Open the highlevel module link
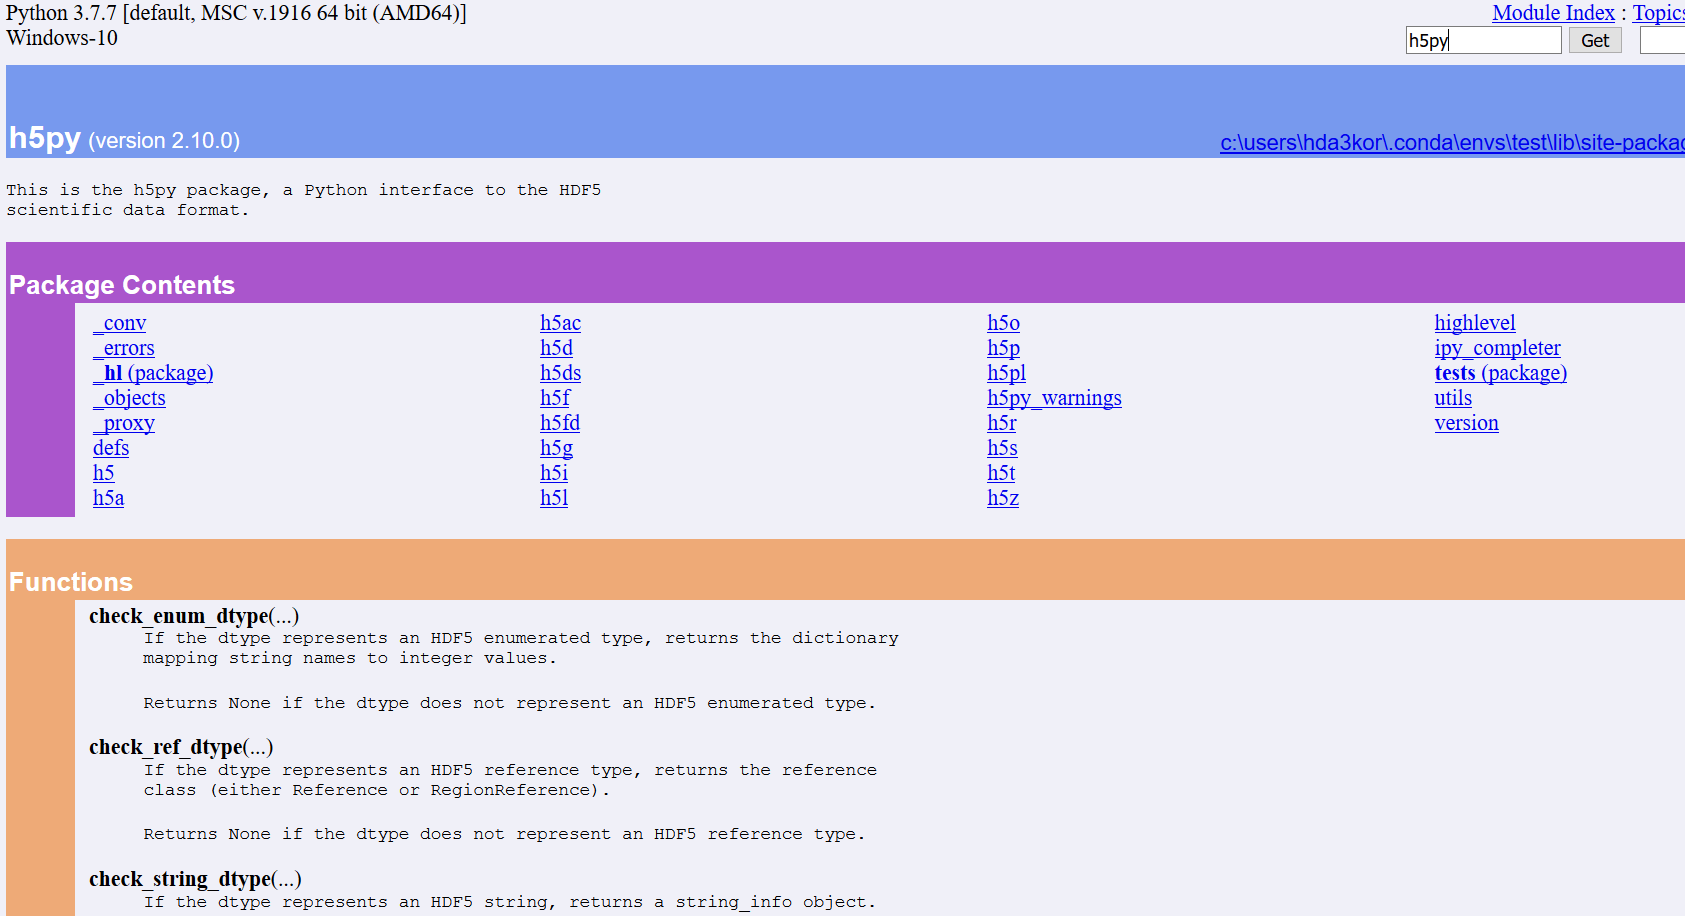Screen dimensions: 1685x916 1475,323
